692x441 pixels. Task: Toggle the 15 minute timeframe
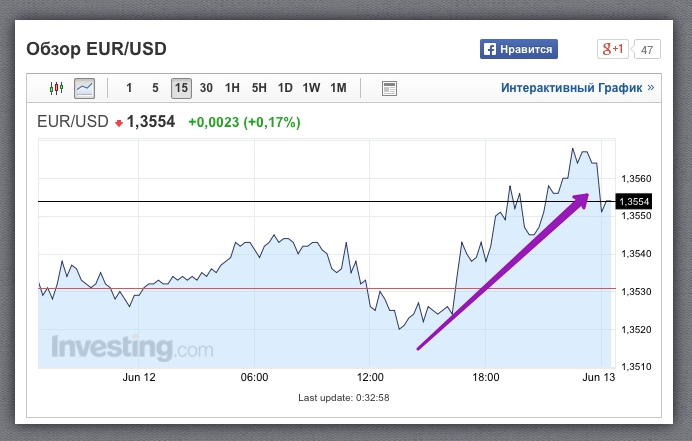coord(181,88)
